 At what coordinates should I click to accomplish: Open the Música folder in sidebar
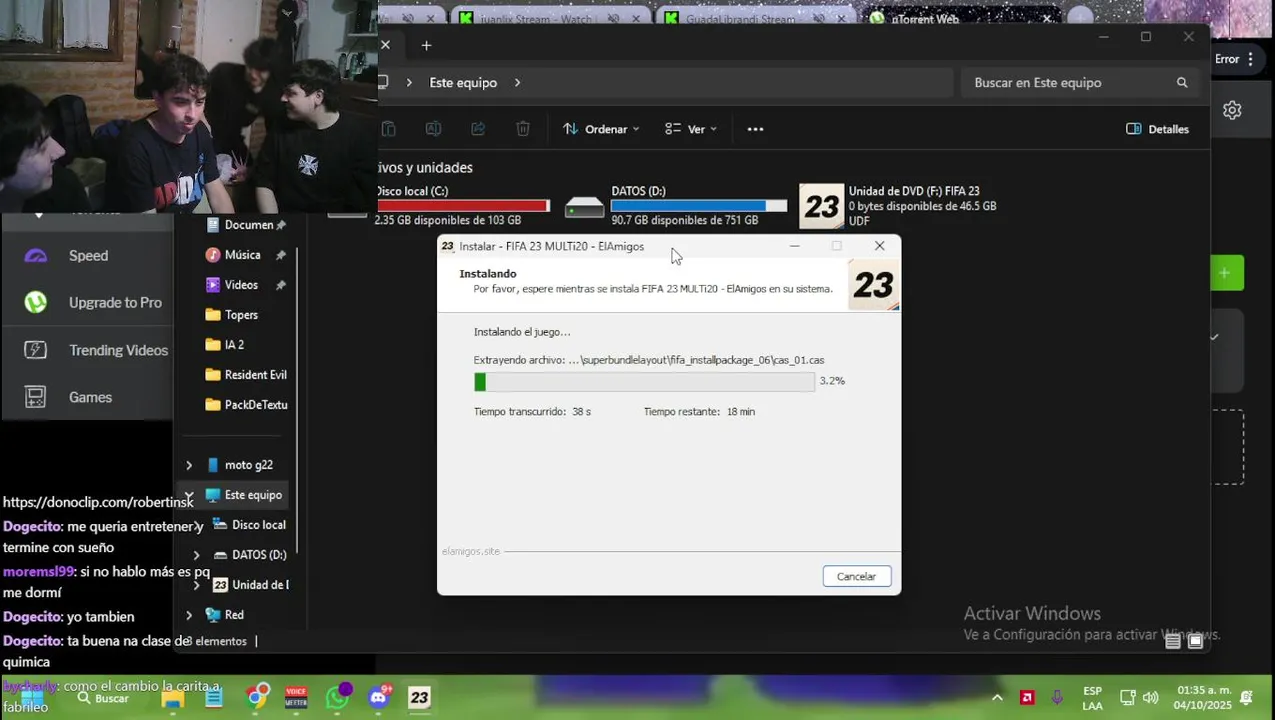[241, 255]
